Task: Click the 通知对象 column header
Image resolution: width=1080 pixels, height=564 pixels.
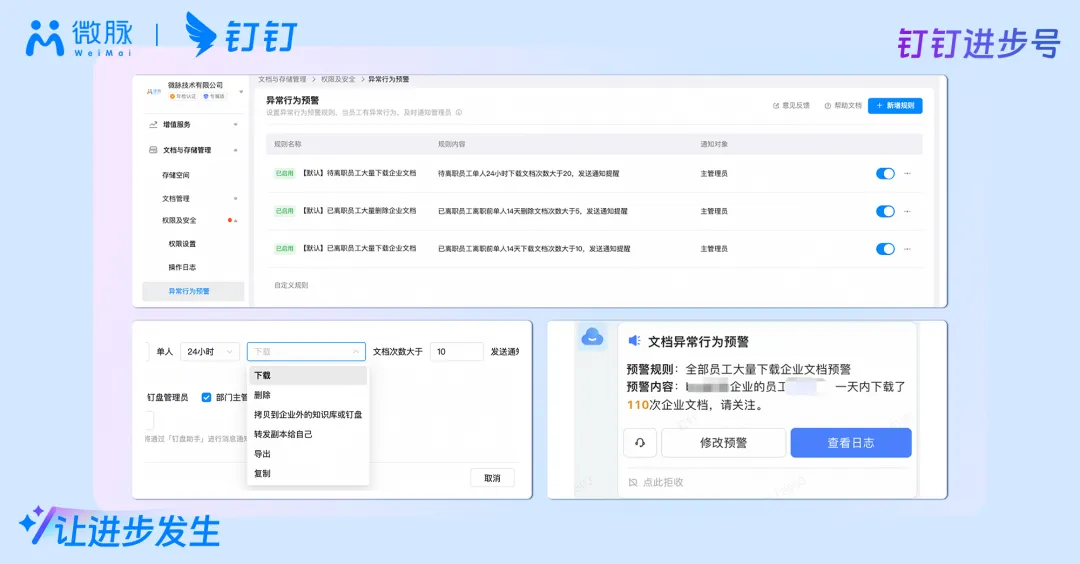Action: (x=714, y=144)
